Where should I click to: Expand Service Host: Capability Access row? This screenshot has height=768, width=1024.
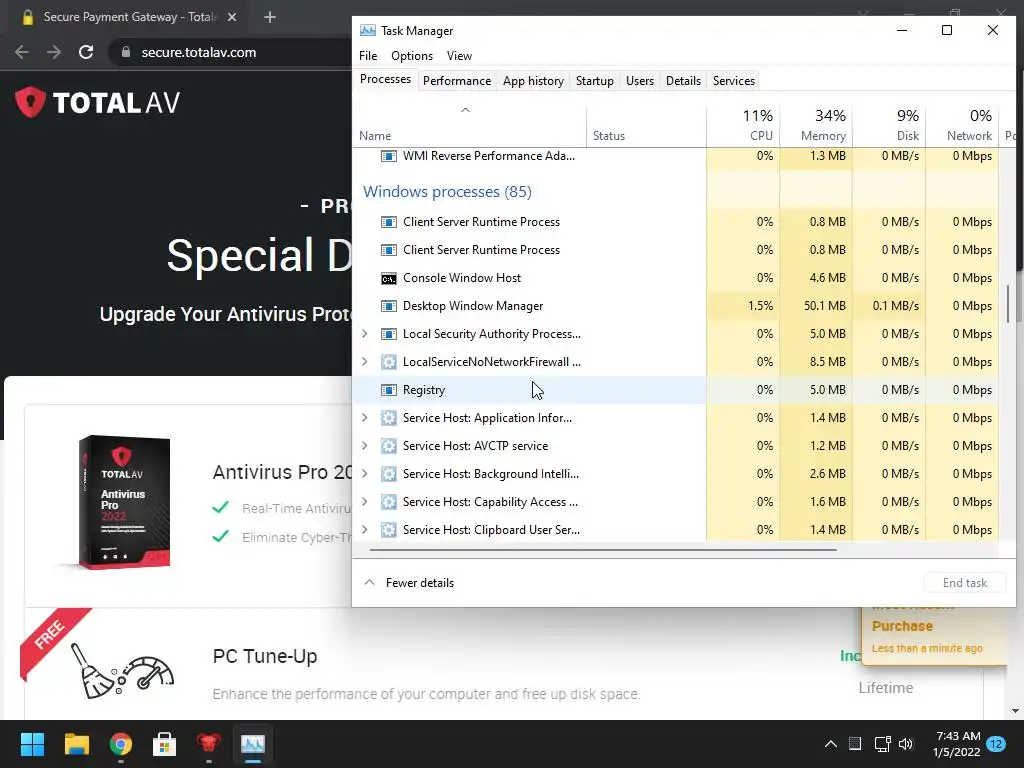point(364,502)
